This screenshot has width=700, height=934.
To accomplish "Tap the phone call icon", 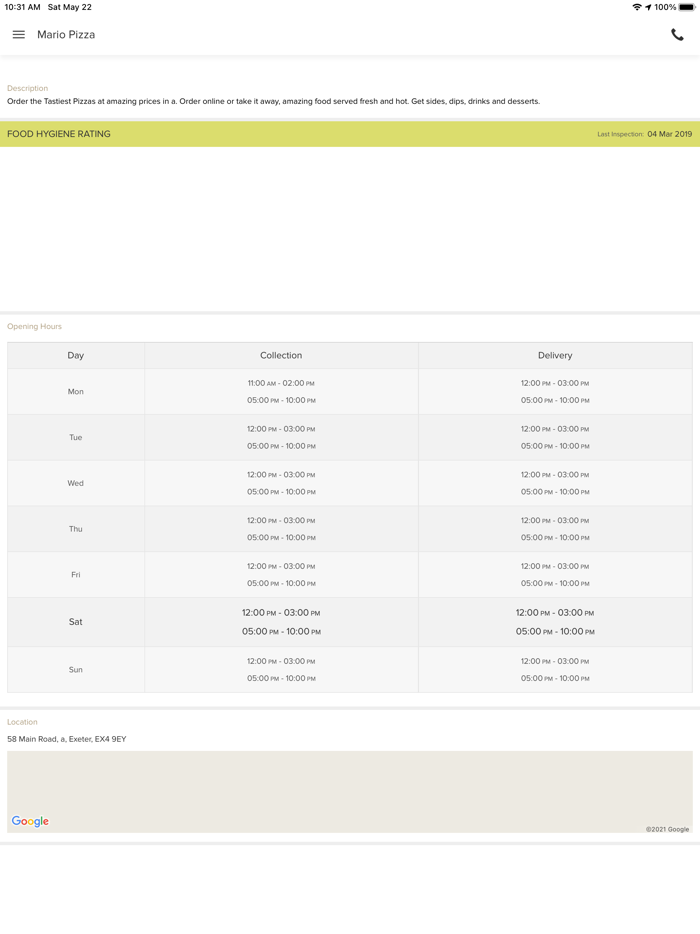I will 677,35.
